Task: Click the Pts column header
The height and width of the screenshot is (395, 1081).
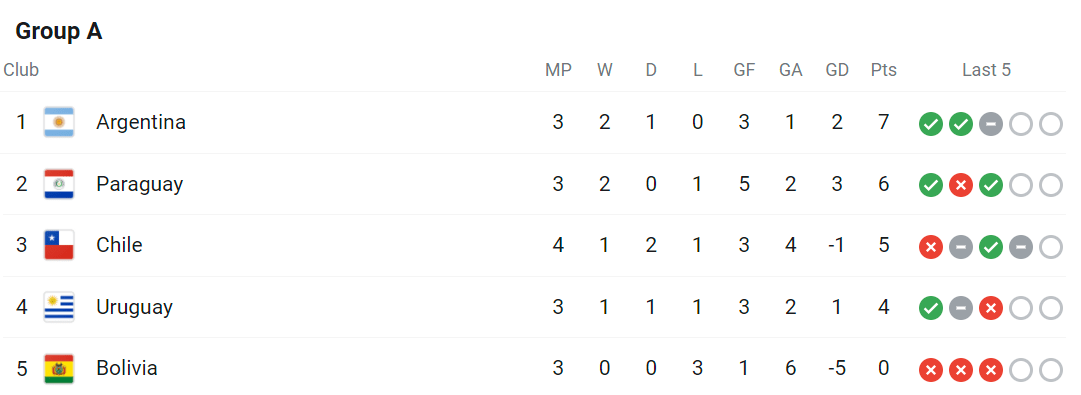Action: (884, 70)
